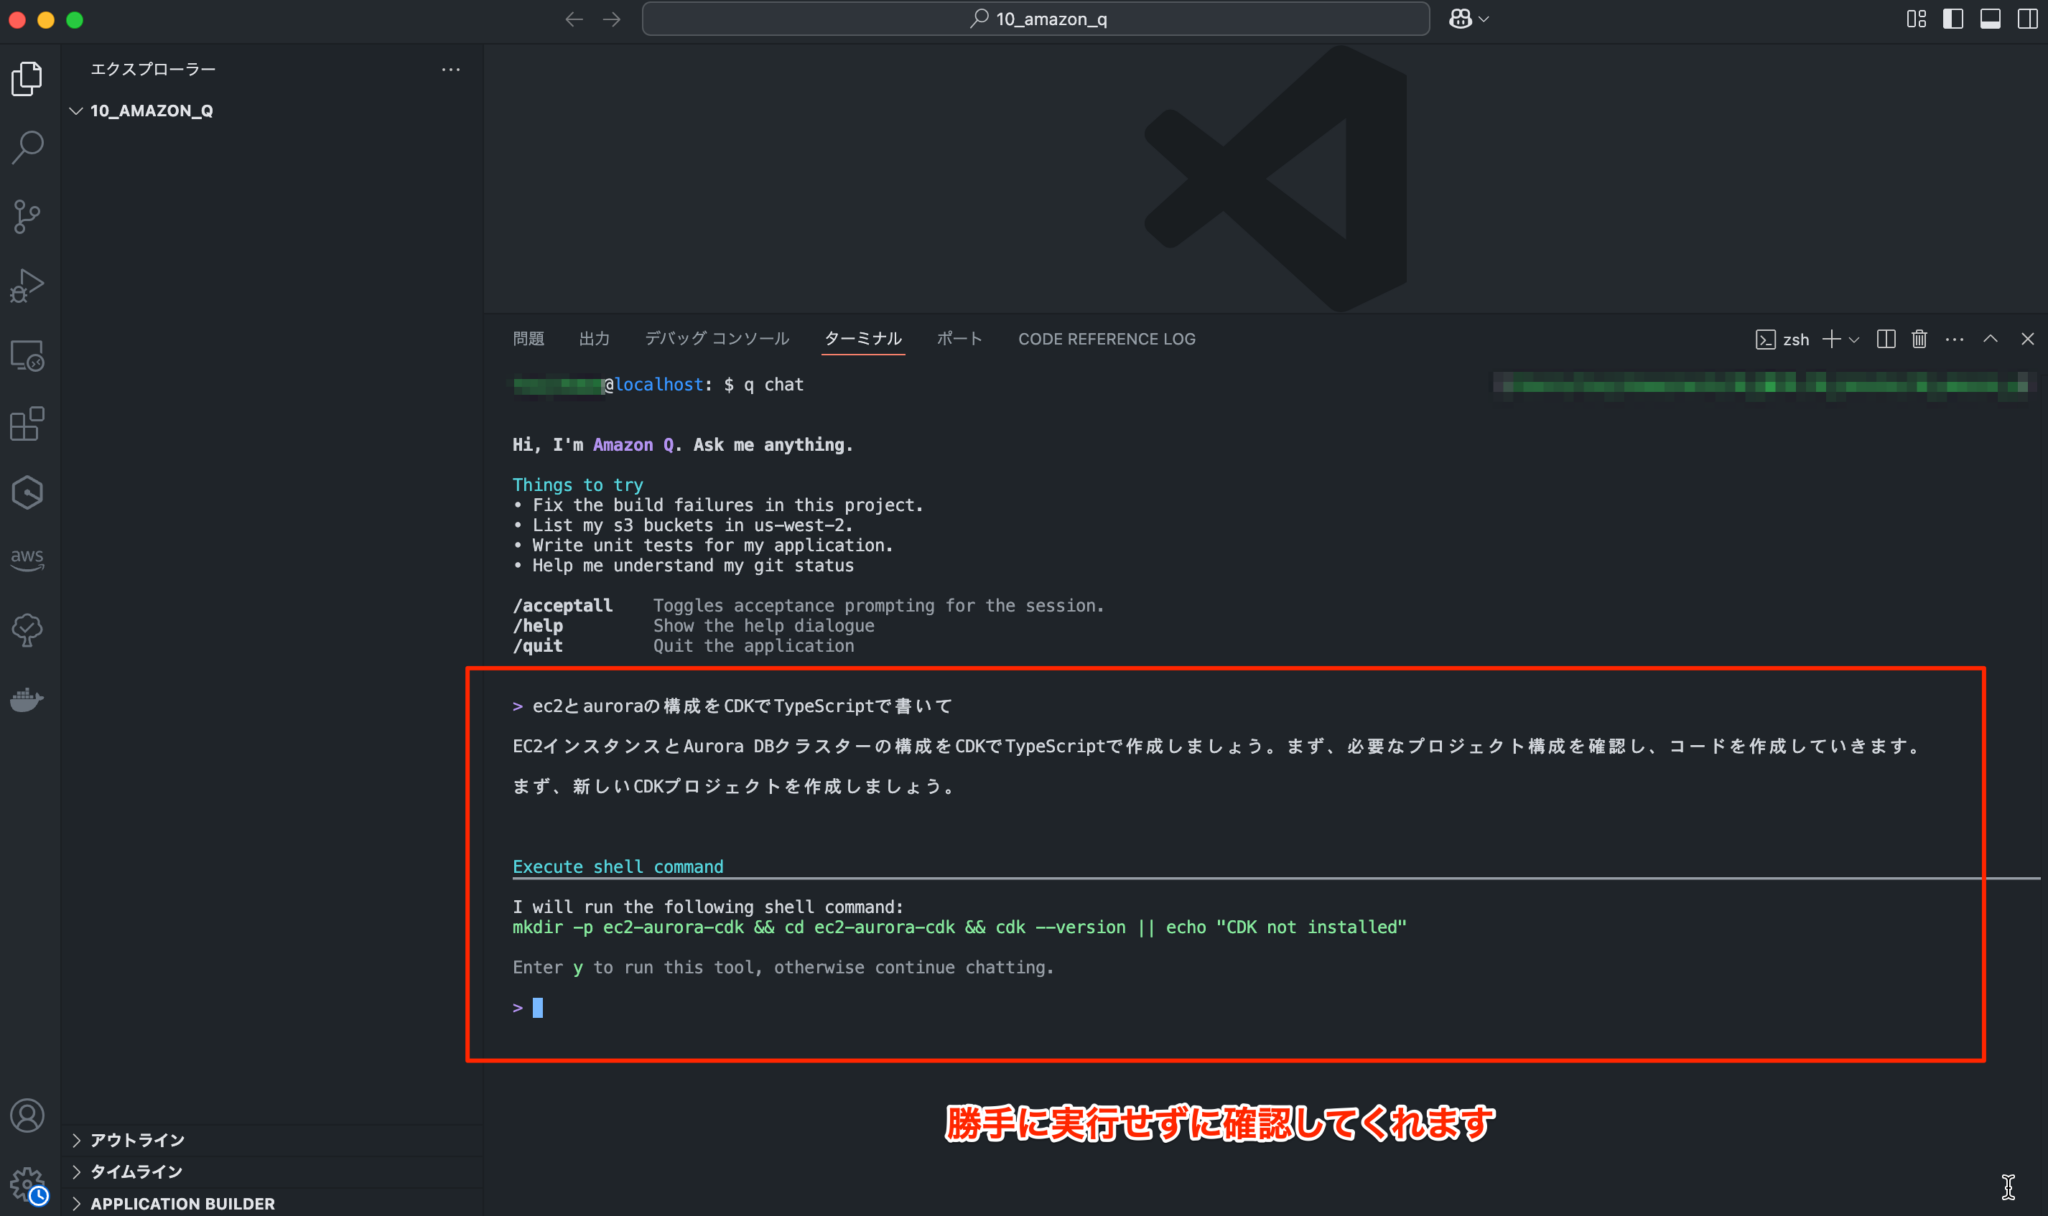
Task: Open the Remote Explorer view
Action: coord(27,354)
